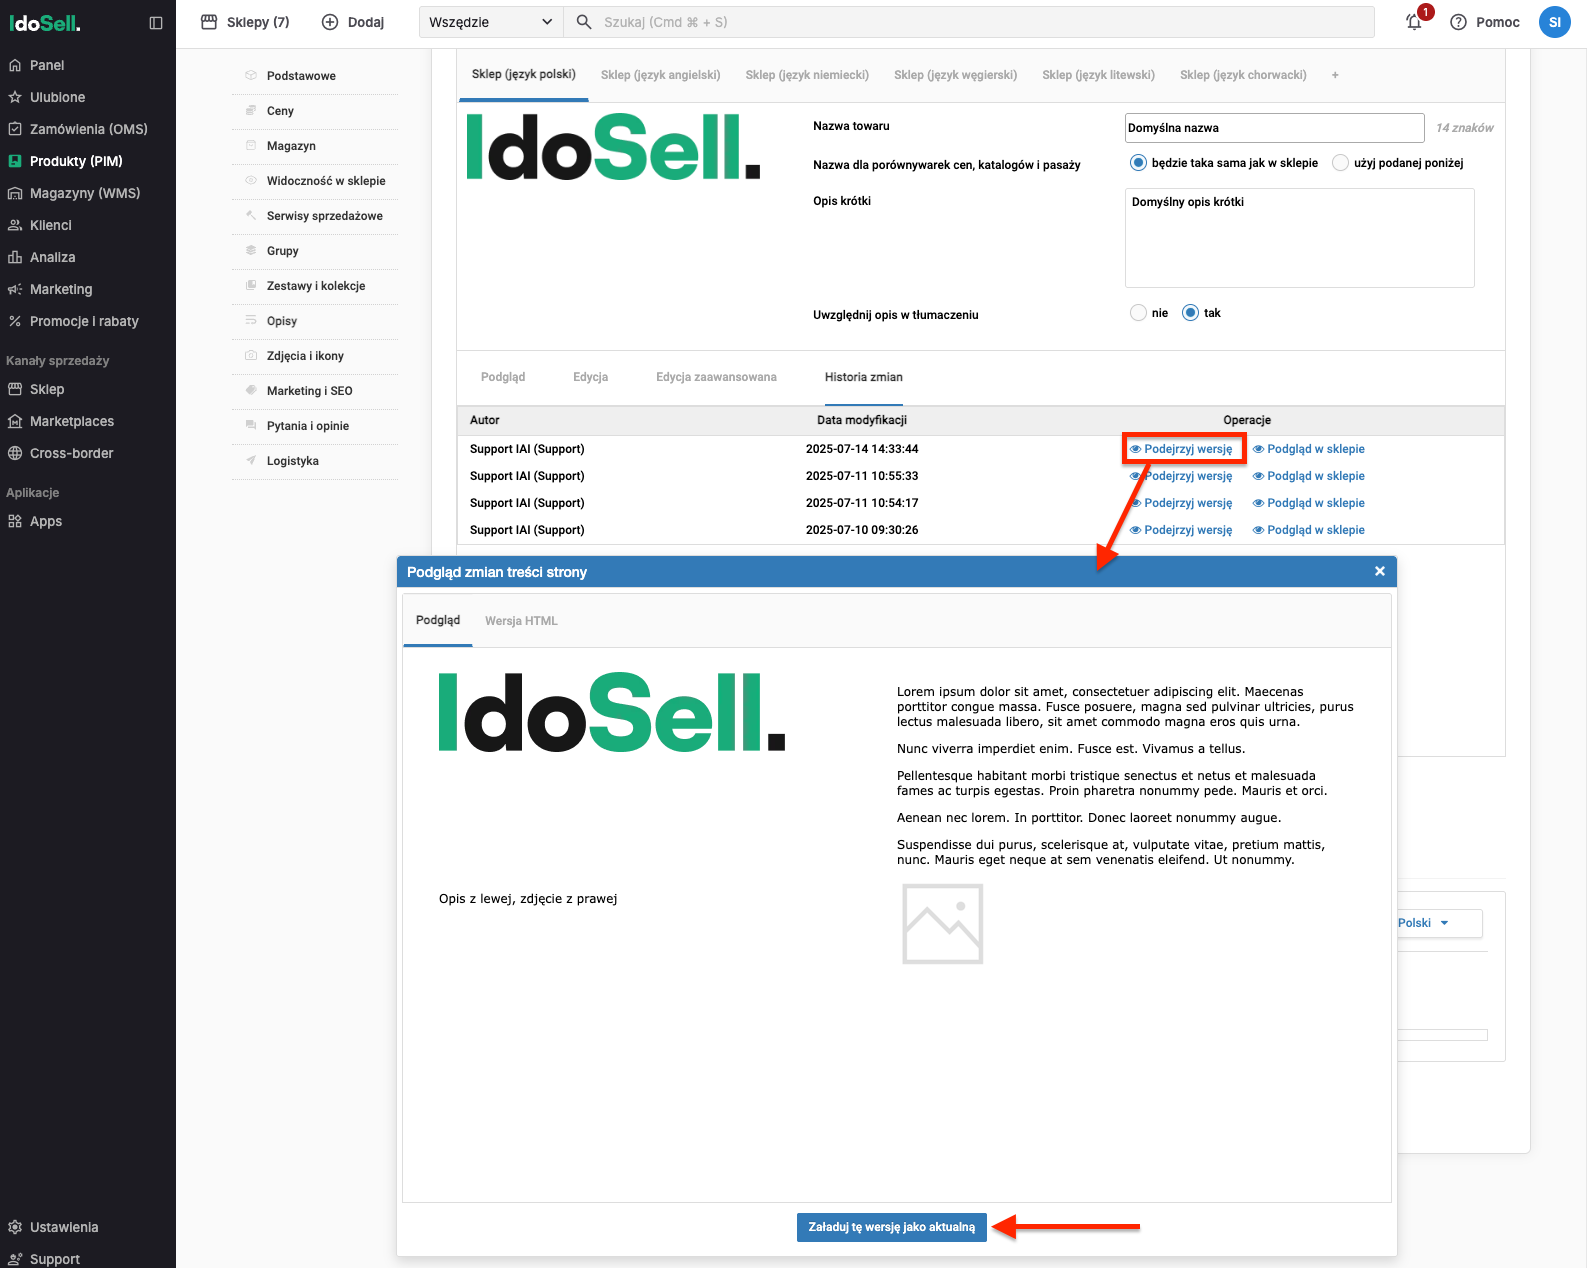
Task: Open the Historia zmian tab
Action: (863, 377)
